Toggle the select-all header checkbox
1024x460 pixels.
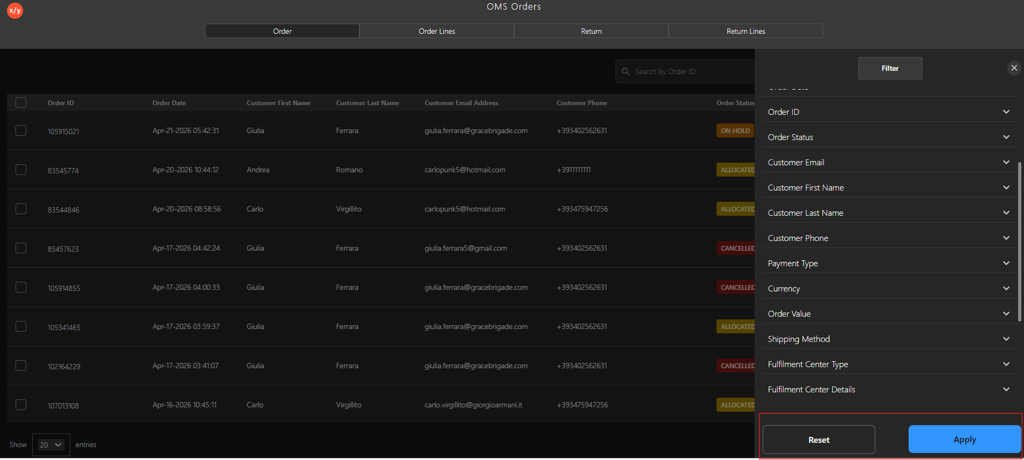pos(21,103)
